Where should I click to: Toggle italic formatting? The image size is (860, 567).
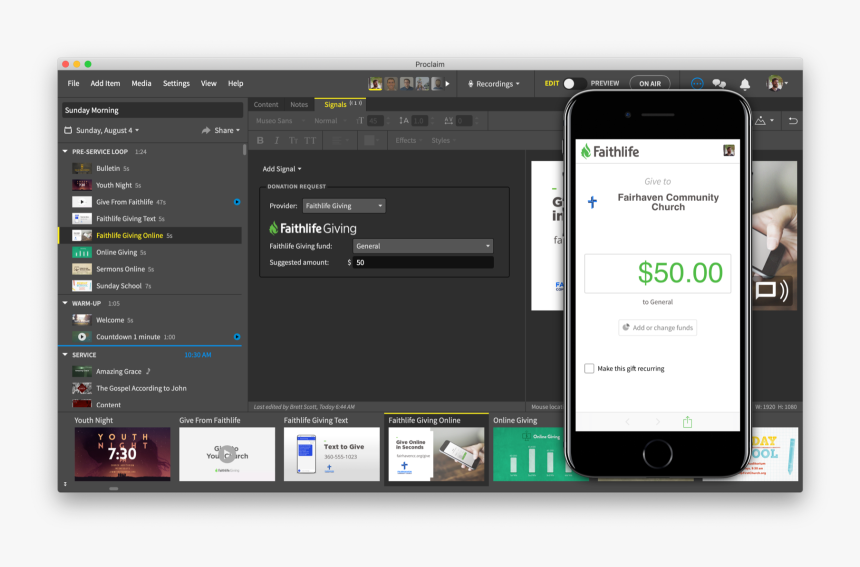pos(276,140)
